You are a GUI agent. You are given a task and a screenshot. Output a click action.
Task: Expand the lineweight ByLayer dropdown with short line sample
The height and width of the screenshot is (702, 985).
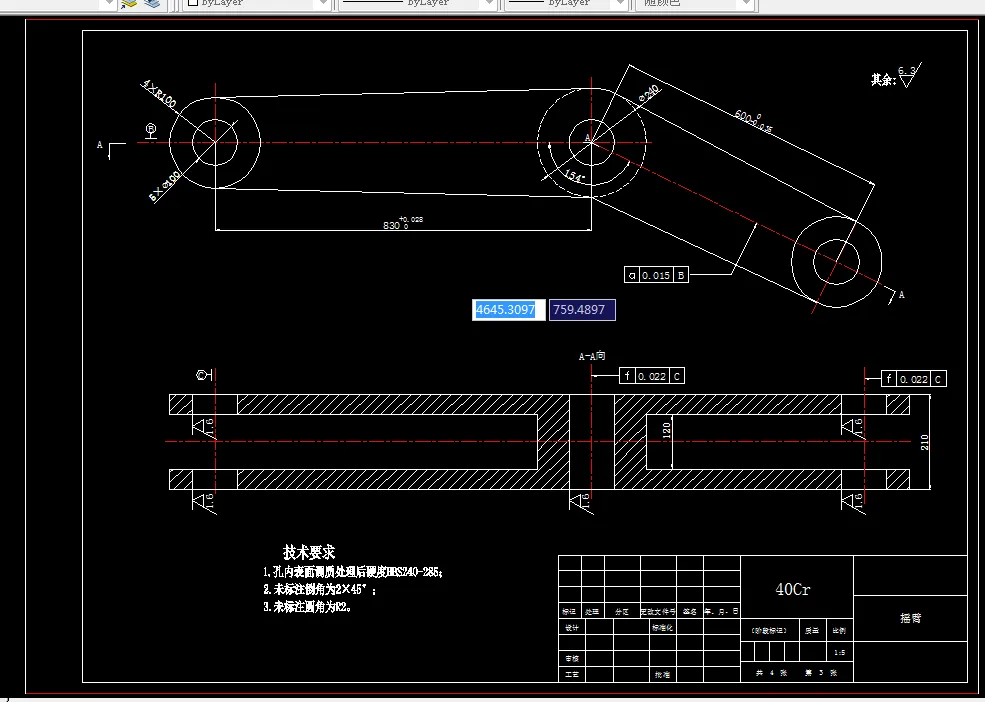[621, 3]
